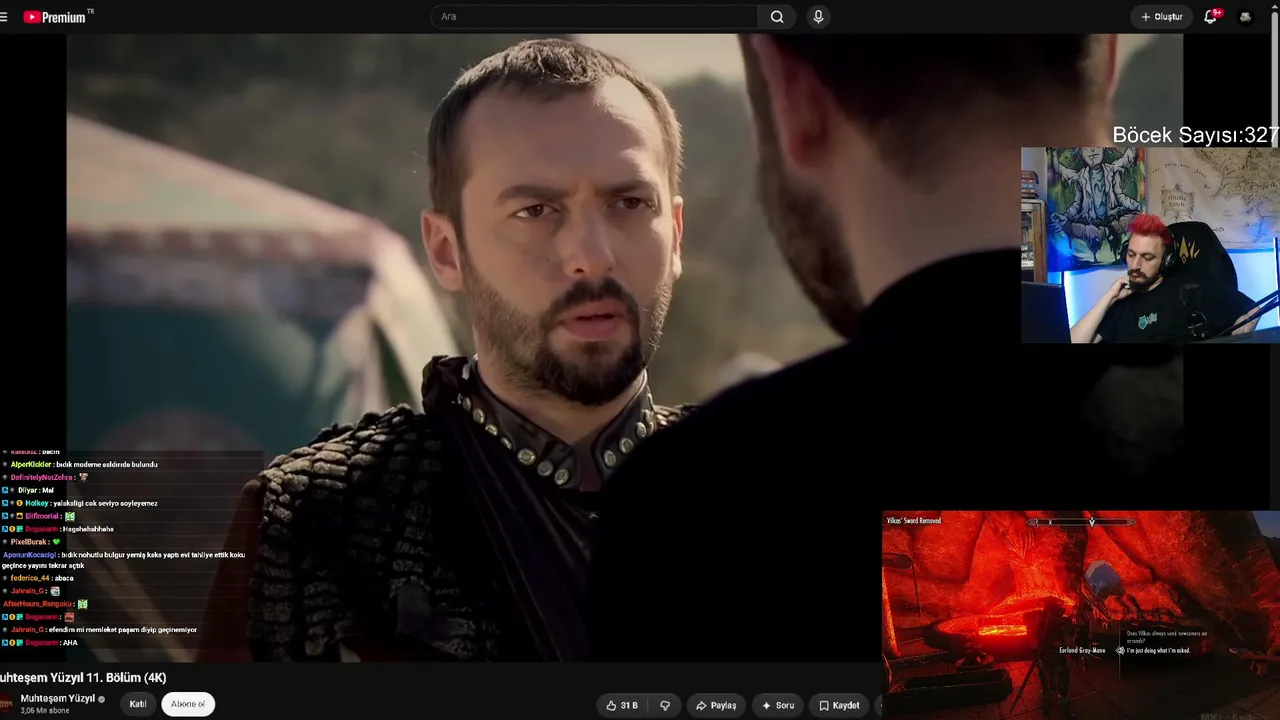
Task: Click the Skyrim gameplay overlay
Action: tap(1081, 615)
